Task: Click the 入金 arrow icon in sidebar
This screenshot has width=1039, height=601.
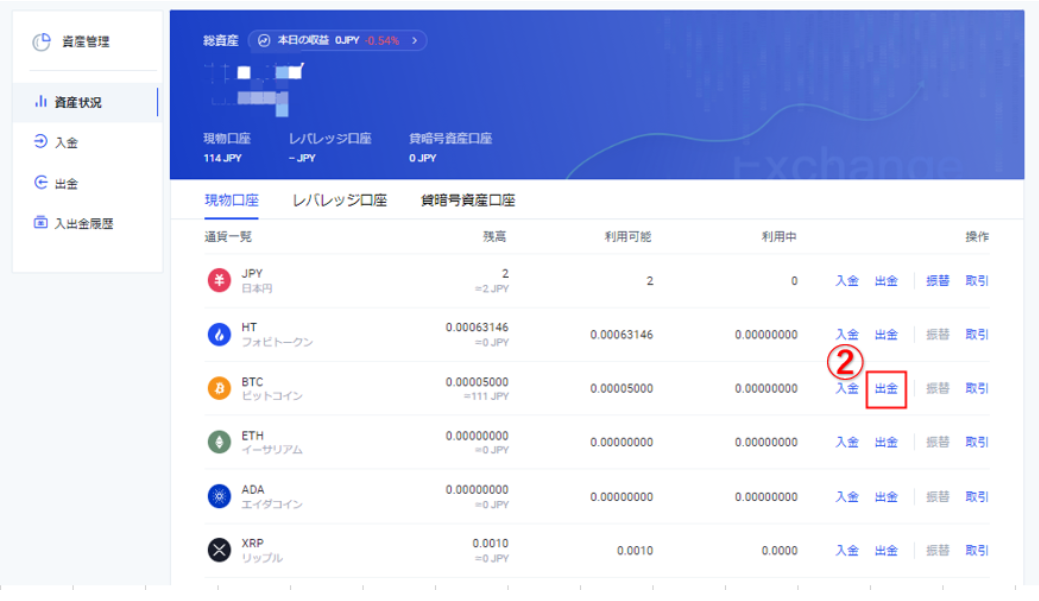Action: [41, 141]
